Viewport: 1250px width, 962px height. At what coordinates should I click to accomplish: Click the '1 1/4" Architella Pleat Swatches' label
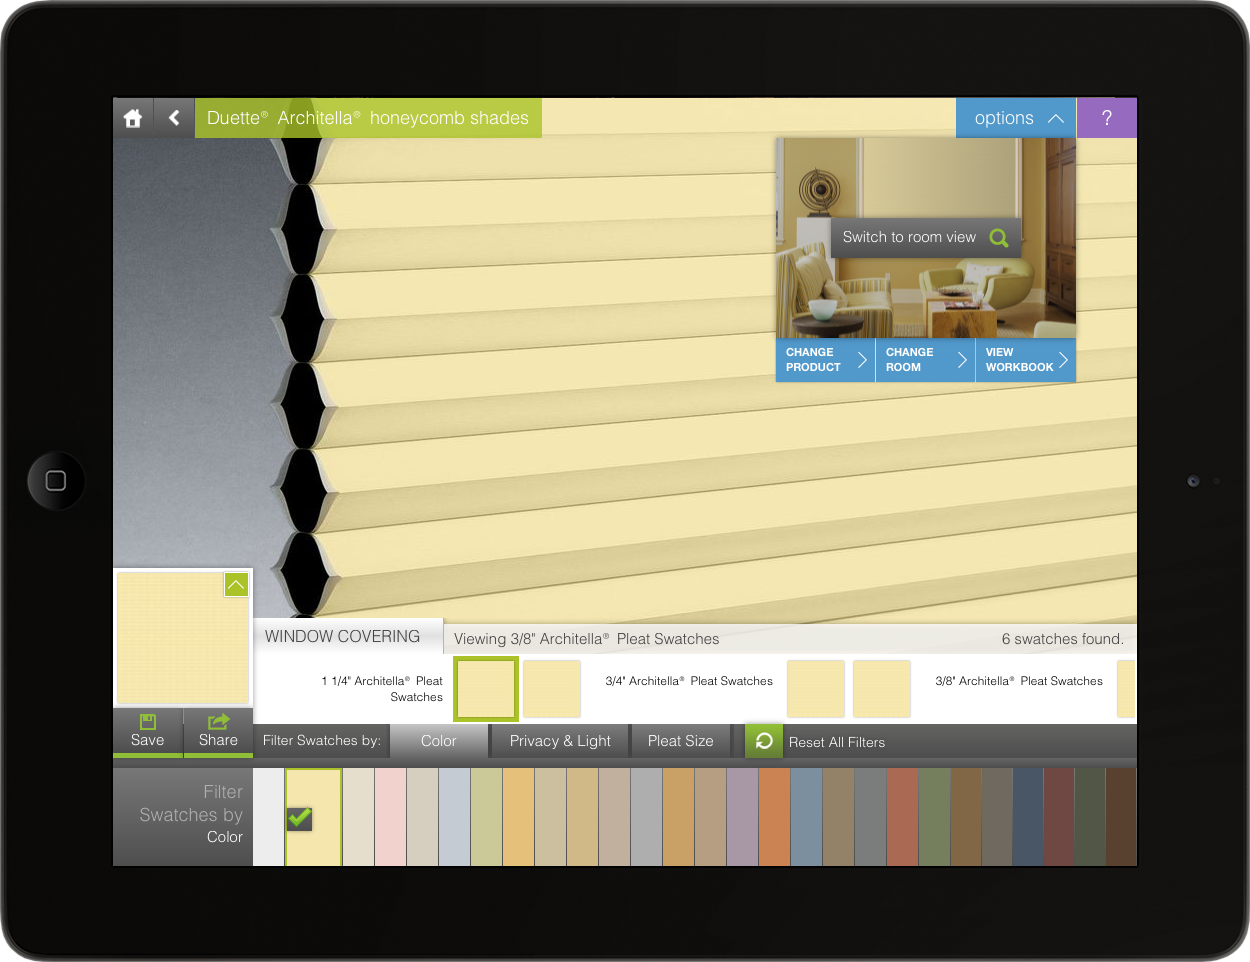pos(382,689)
